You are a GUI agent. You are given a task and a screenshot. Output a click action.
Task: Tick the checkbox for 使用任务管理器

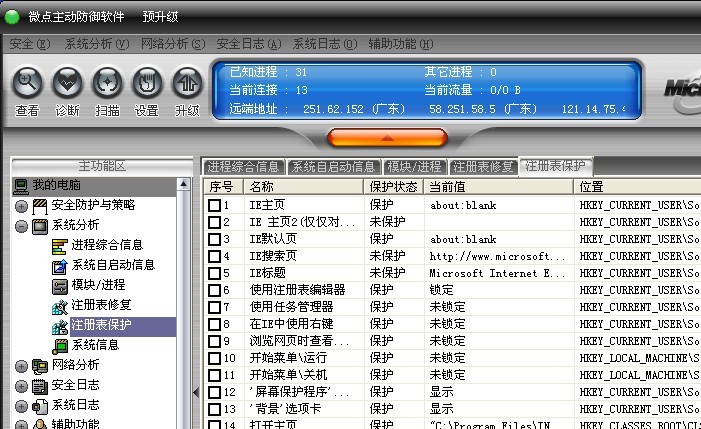[x=215, y=307]
